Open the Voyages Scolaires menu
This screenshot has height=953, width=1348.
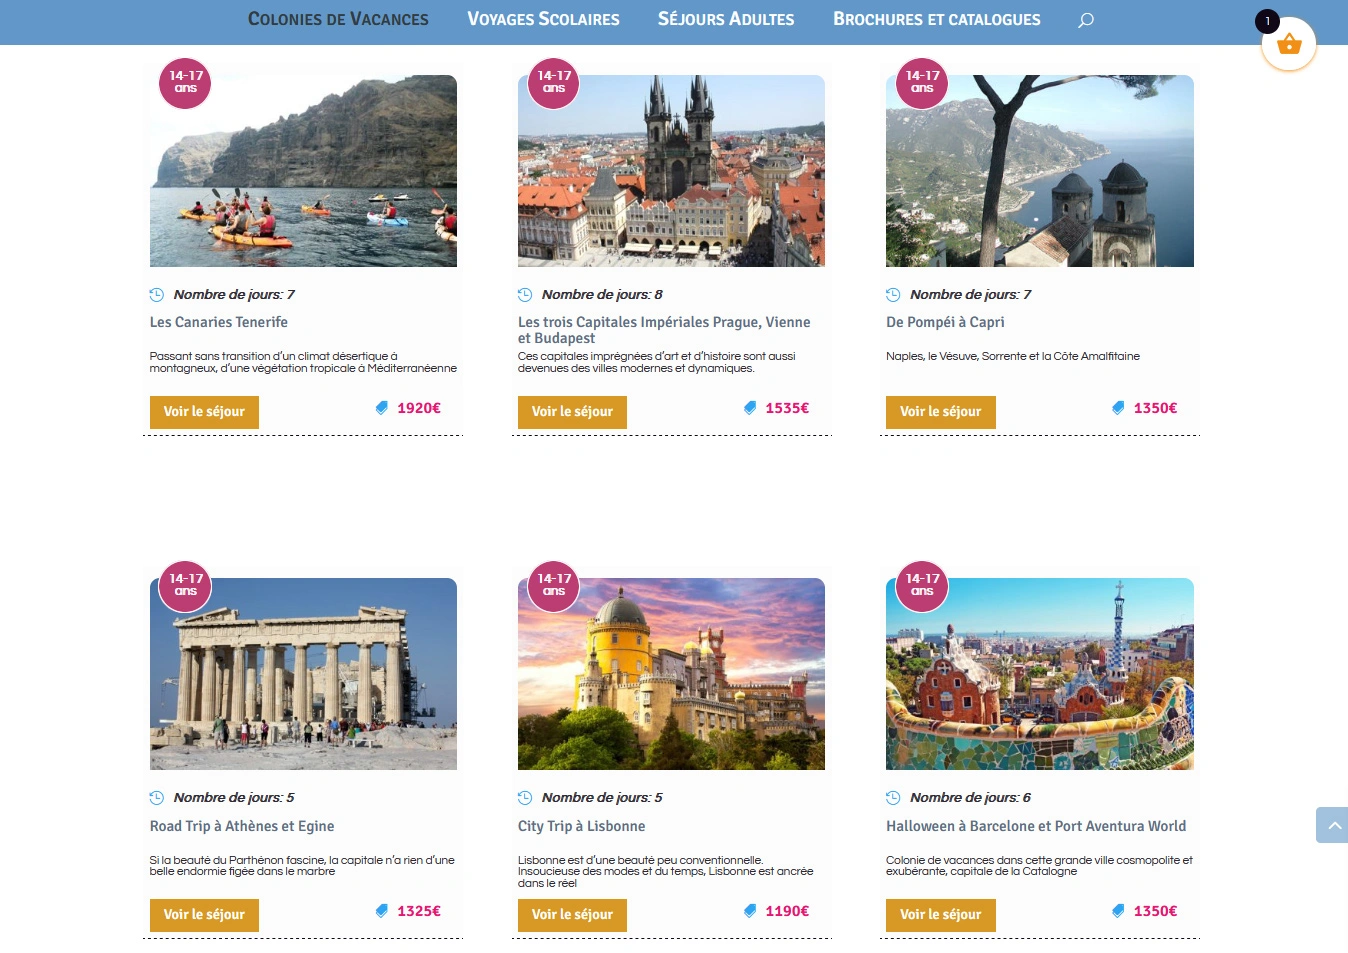543,19
